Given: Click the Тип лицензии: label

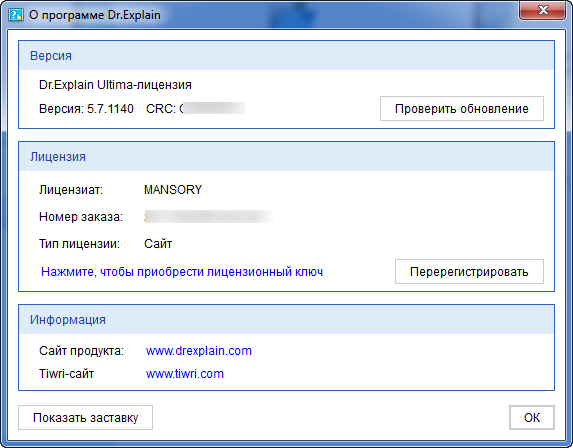Looking at the screenshot, I should pos(79,244).
